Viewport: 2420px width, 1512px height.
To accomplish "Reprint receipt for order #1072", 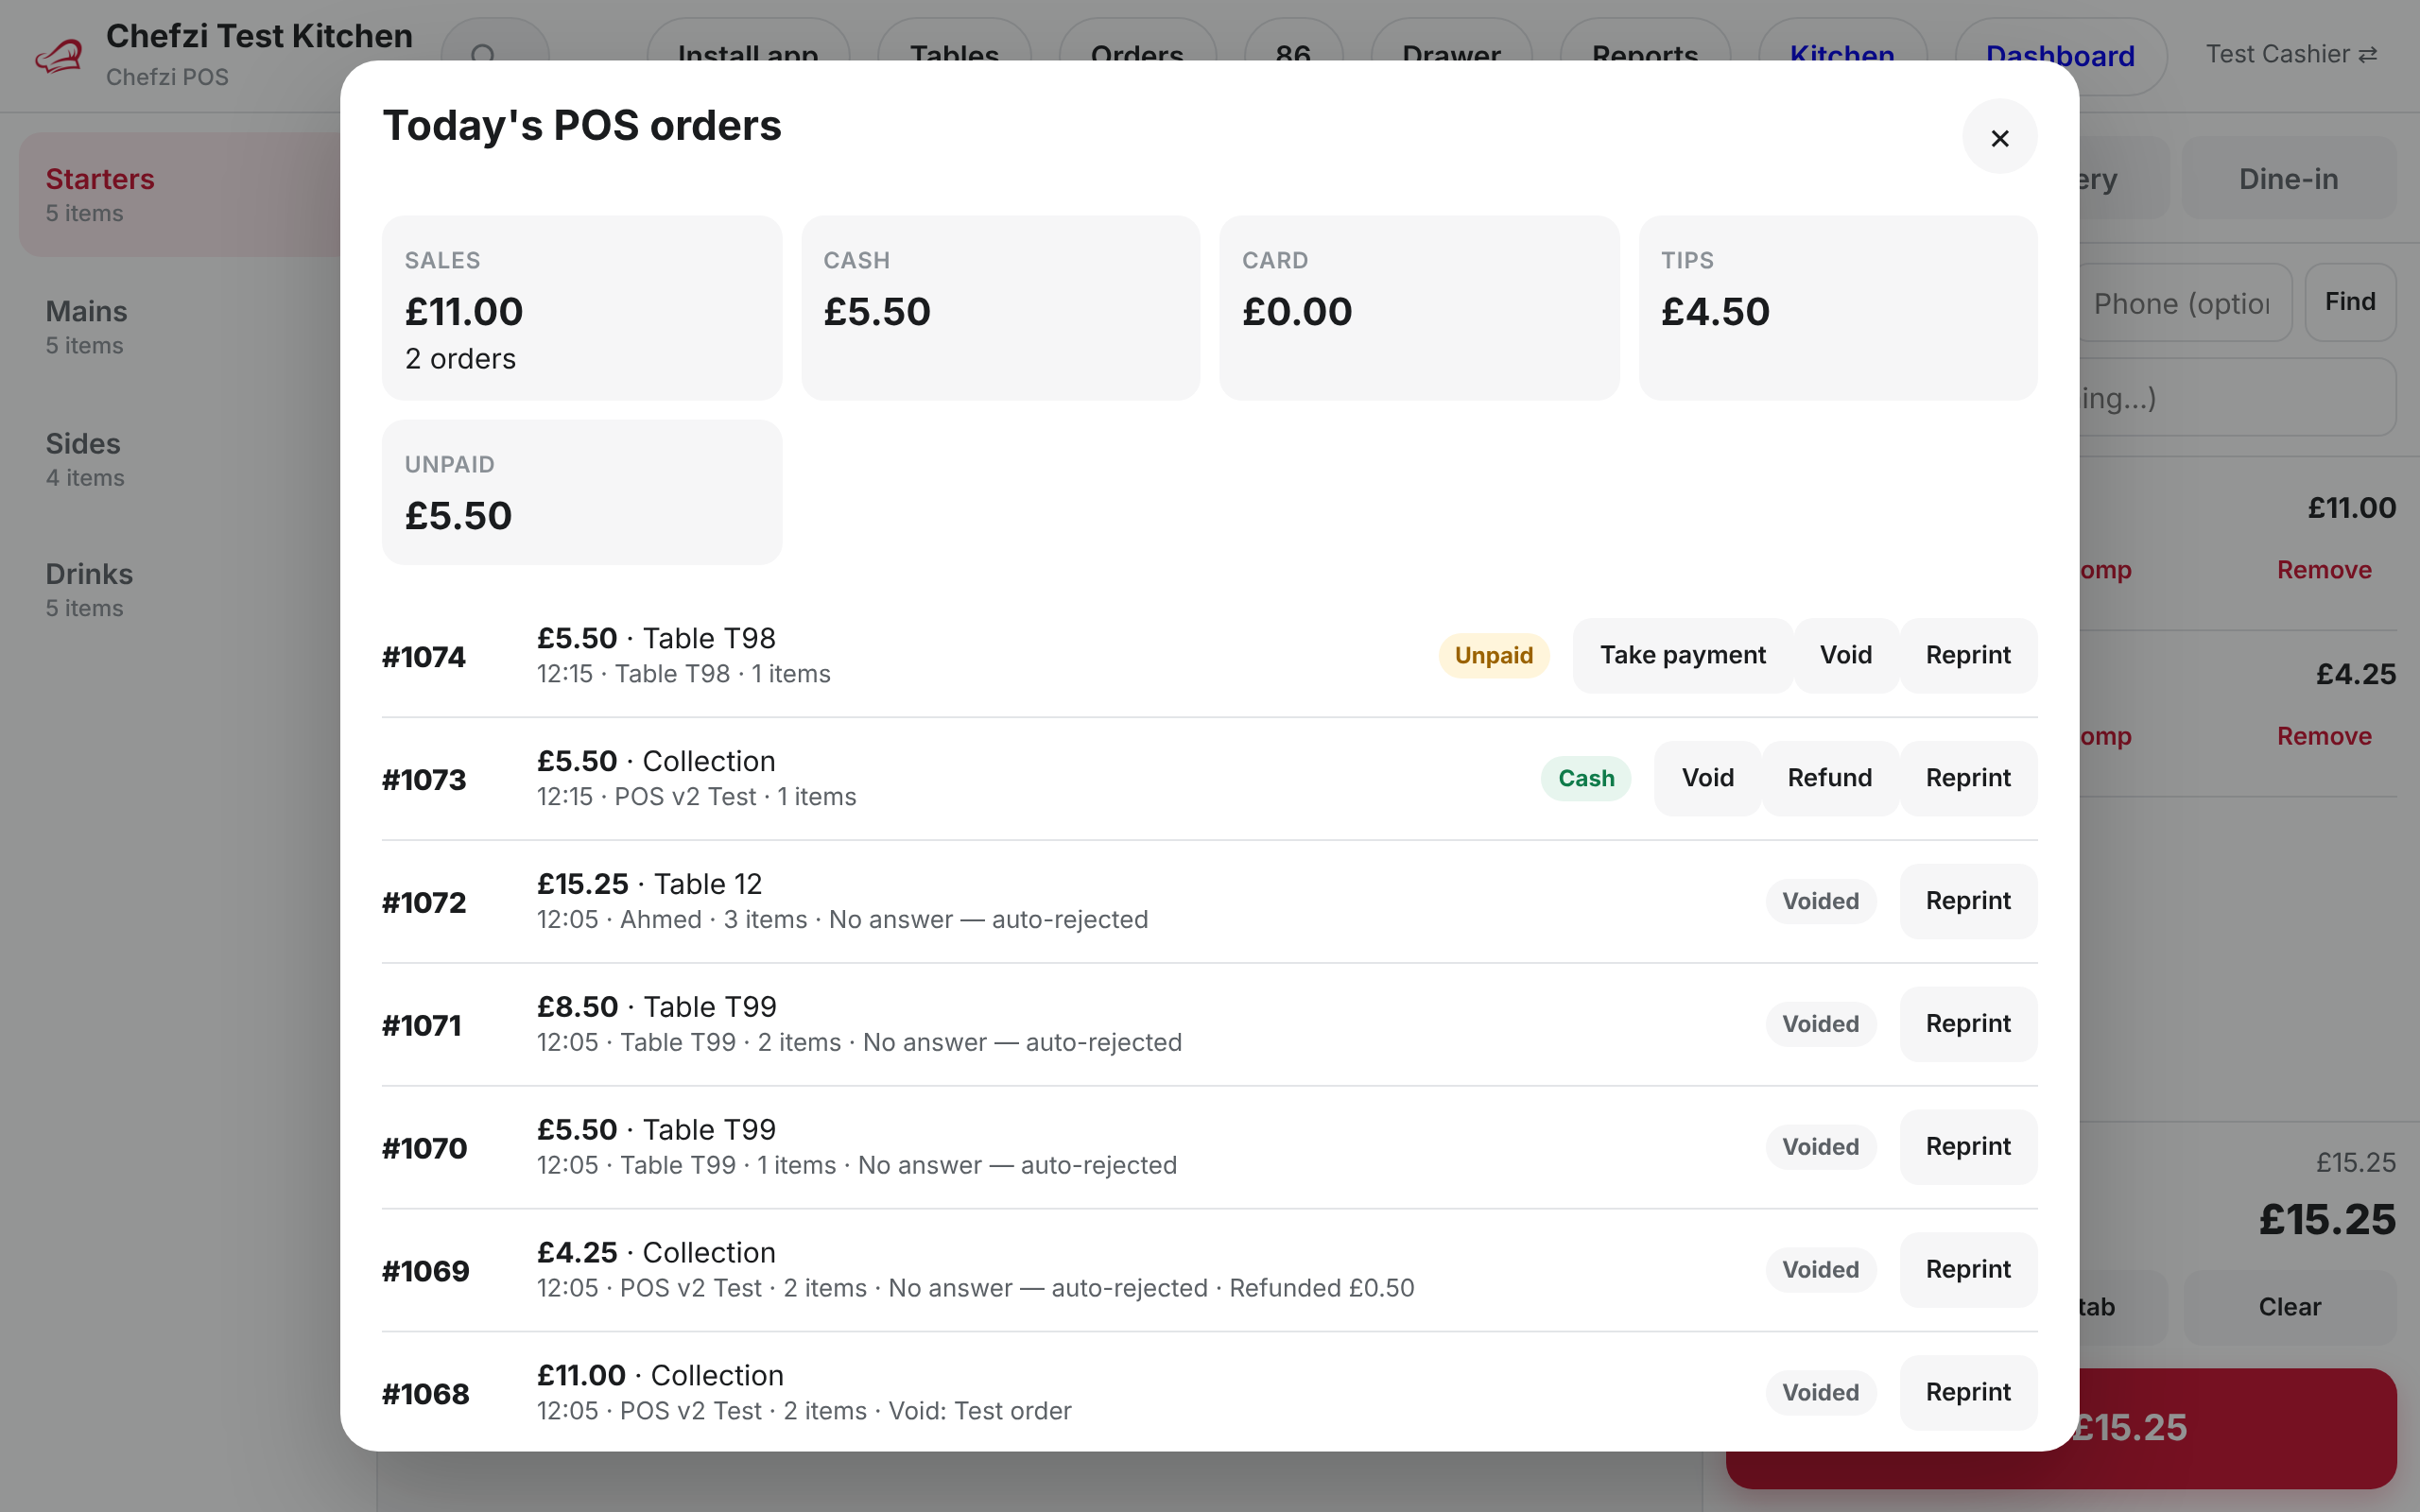I will coord(1967,901).
